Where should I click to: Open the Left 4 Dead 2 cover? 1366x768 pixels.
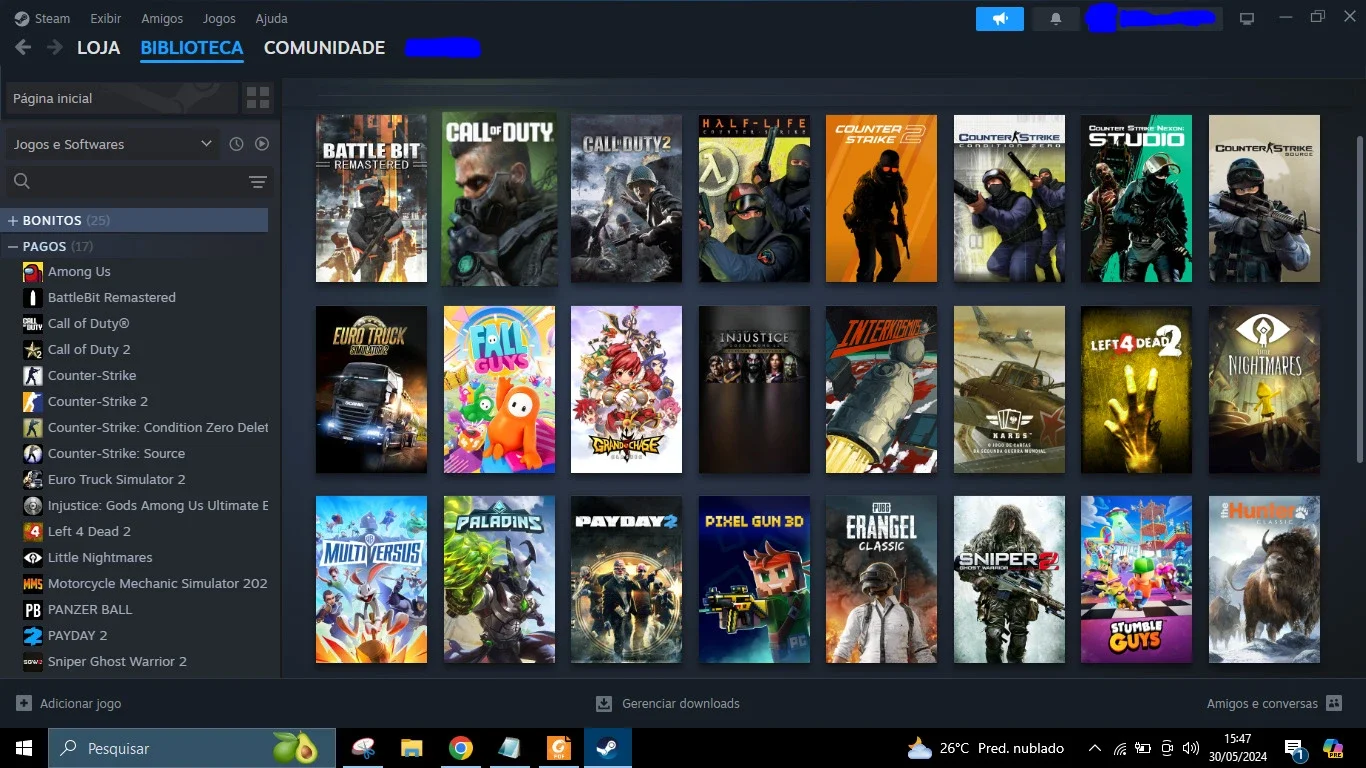pos(1136,389)
